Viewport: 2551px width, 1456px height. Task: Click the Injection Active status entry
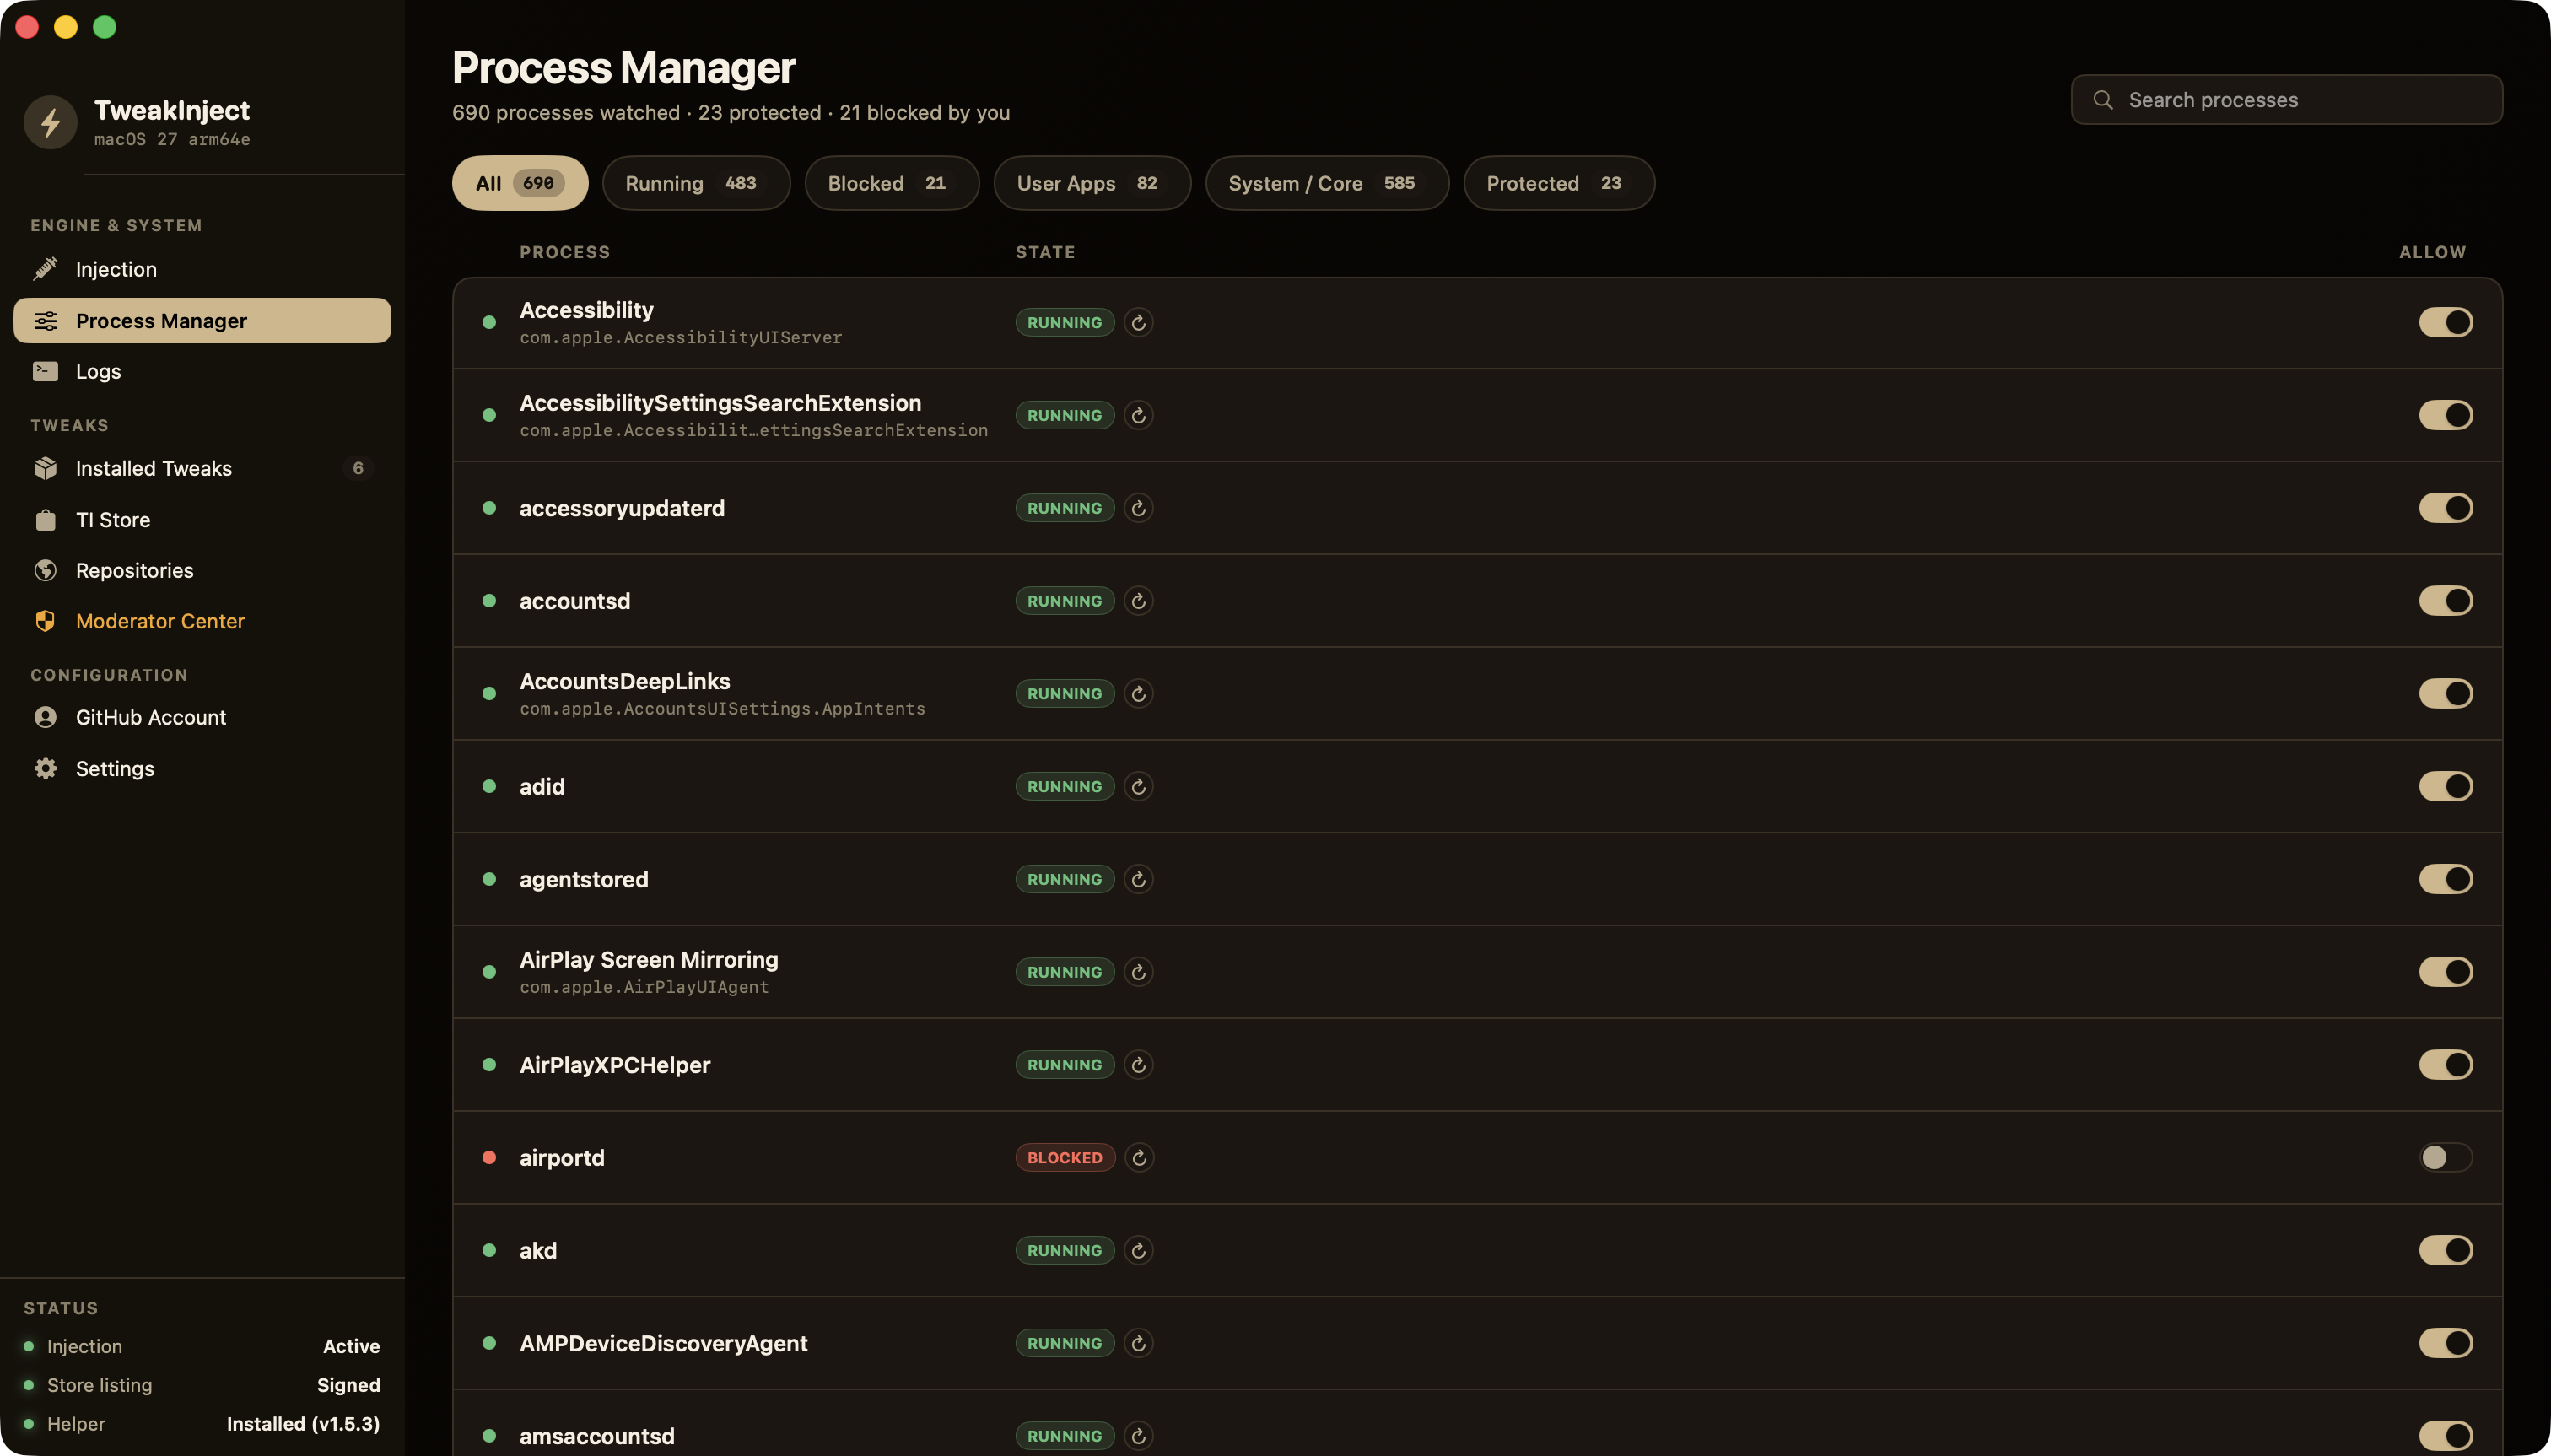[202, 1346]
